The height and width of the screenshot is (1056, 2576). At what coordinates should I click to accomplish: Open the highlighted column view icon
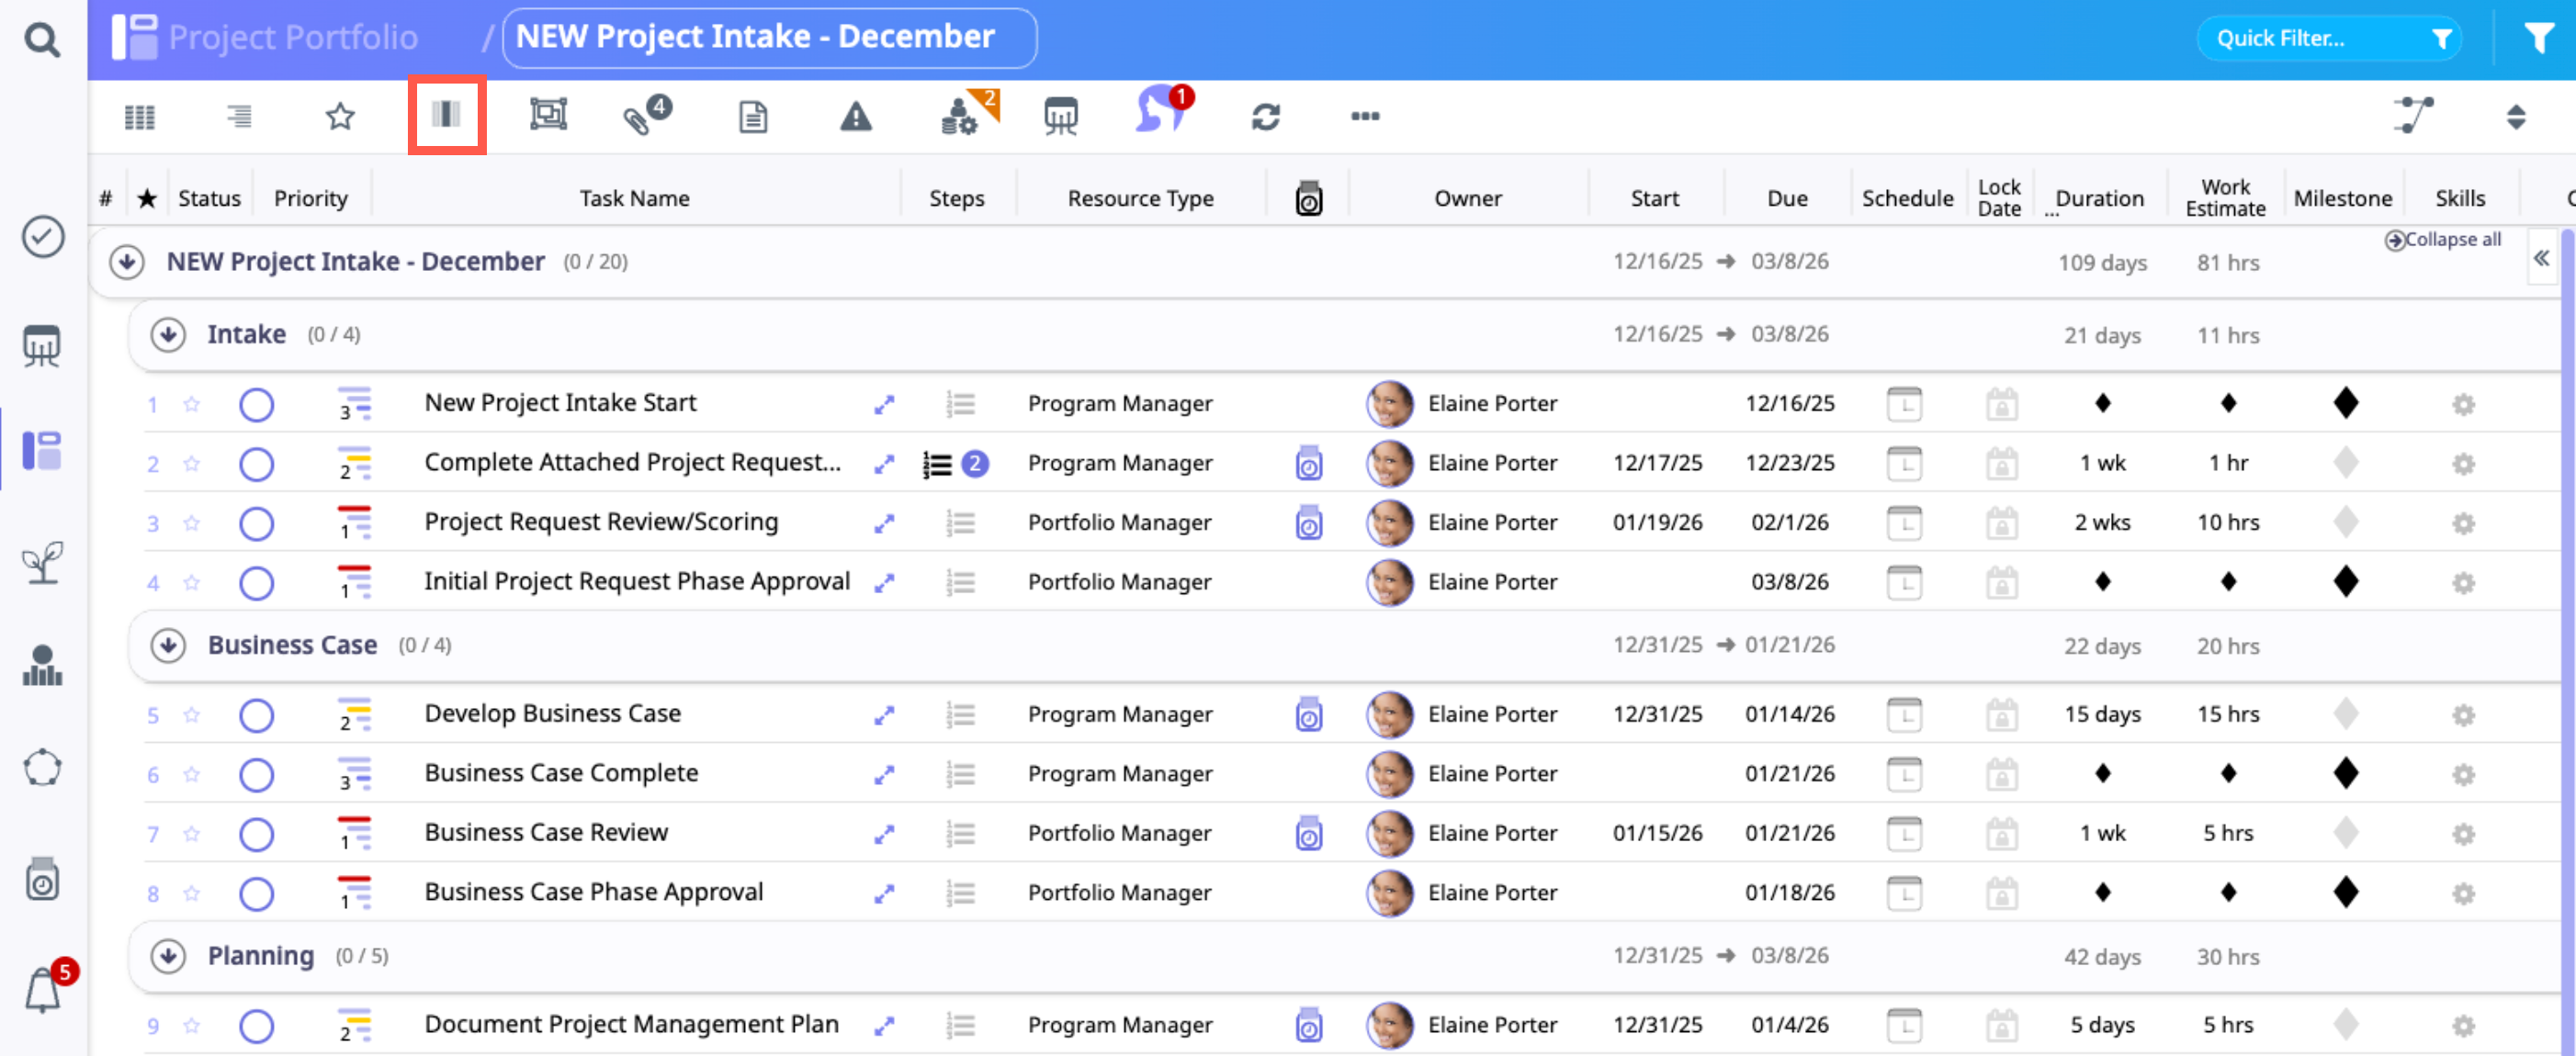point(446,115)
